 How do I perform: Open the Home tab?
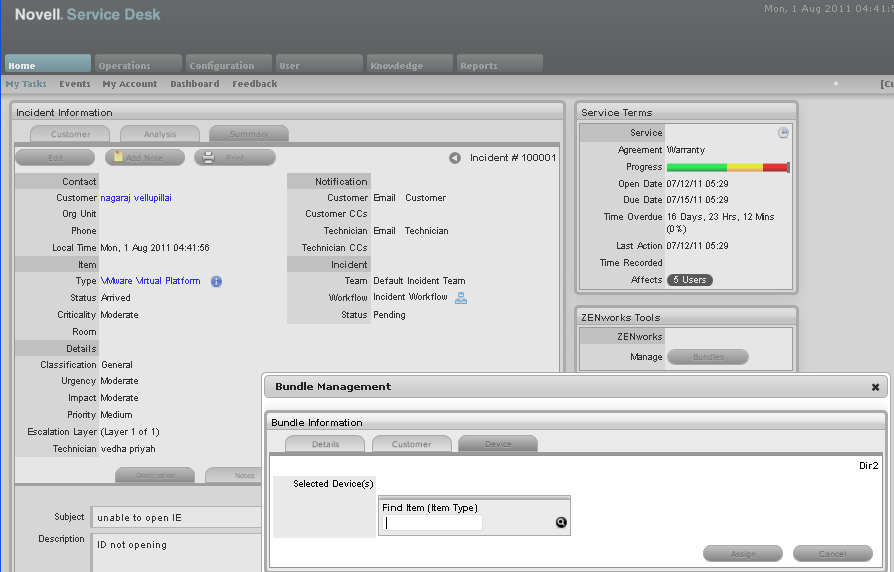tap(47, 64)
